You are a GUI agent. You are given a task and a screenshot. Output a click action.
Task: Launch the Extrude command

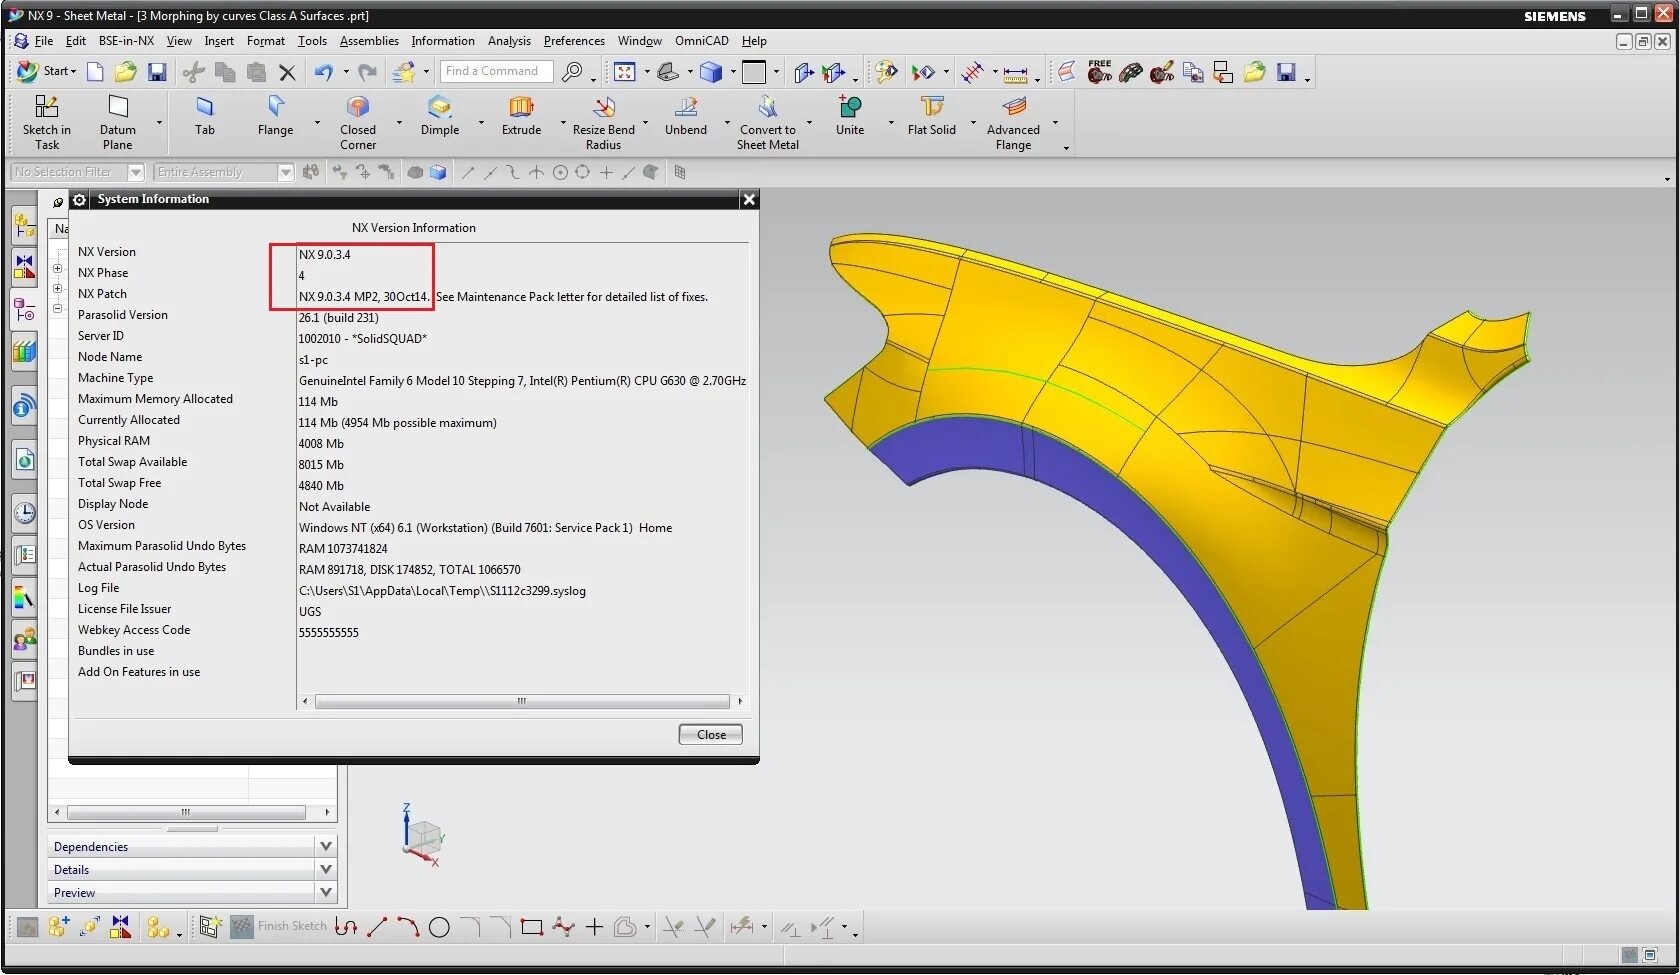[x=521, y=116]
